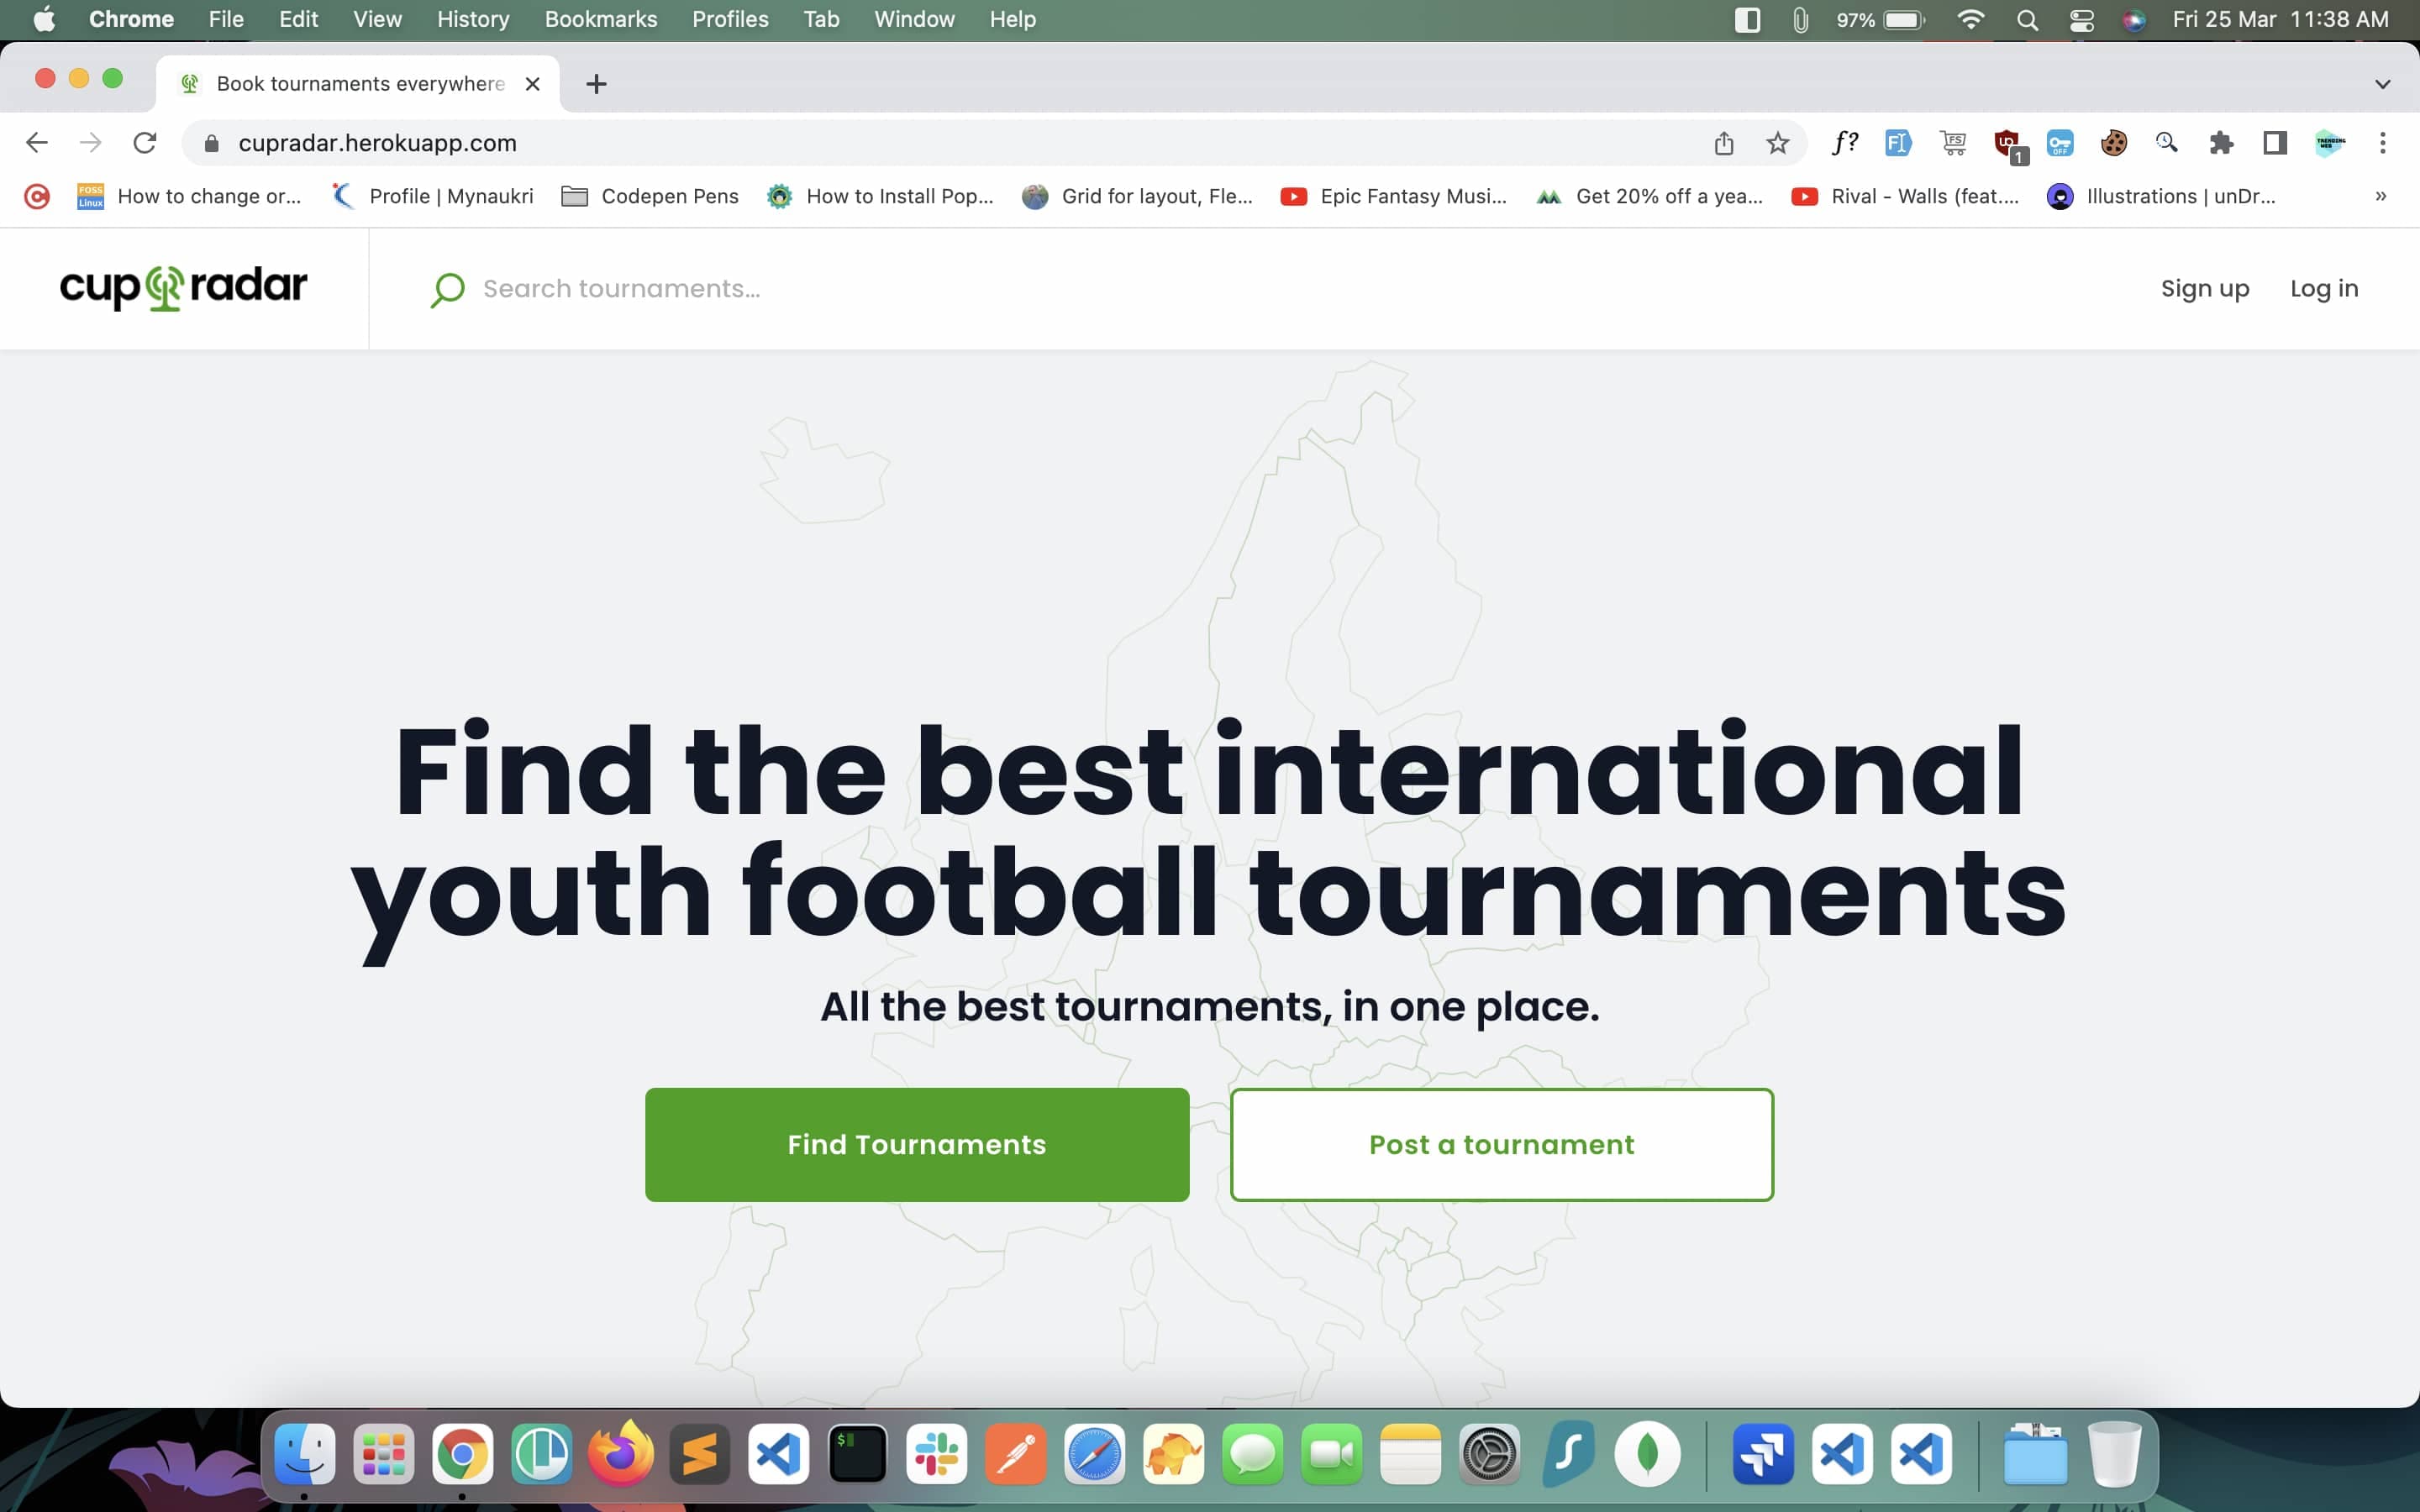Open Chrome side panel icon
The height and width of the screenshot is (1512, 2420).
[2275, 143]
